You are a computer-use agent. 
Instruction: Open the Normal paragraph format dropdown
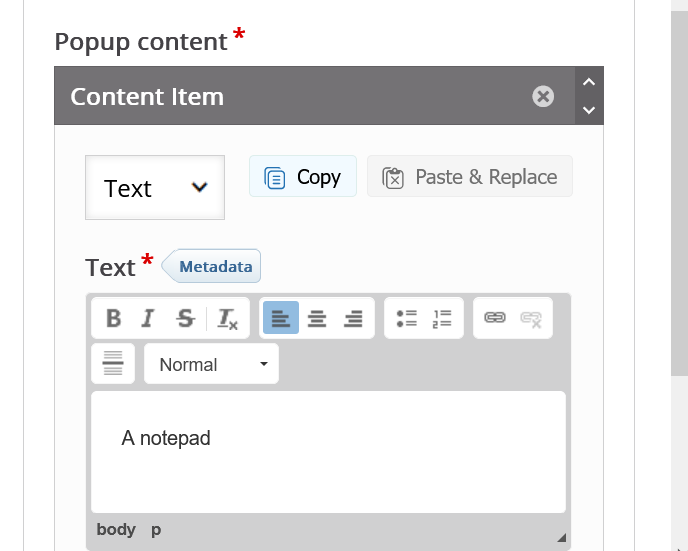(212, 364)
